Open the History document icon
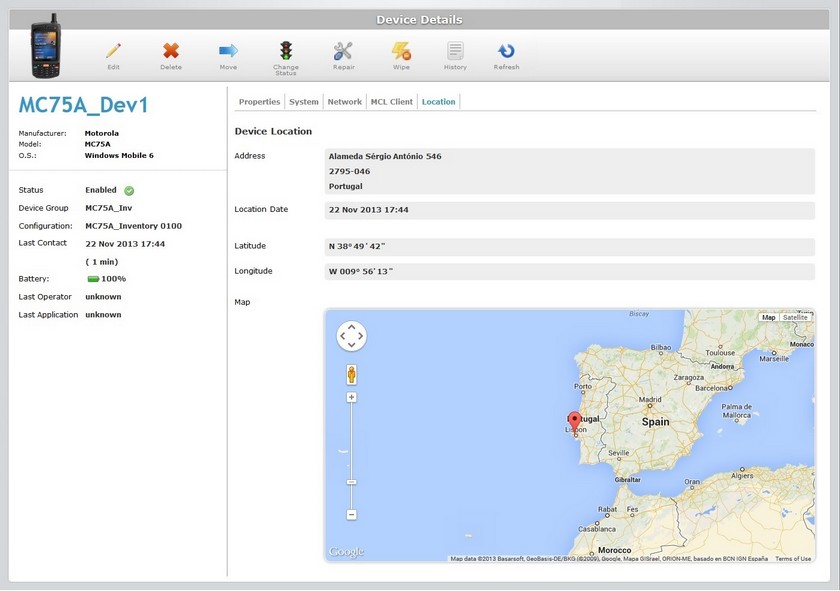840x591 pixels. coord(455,51)
